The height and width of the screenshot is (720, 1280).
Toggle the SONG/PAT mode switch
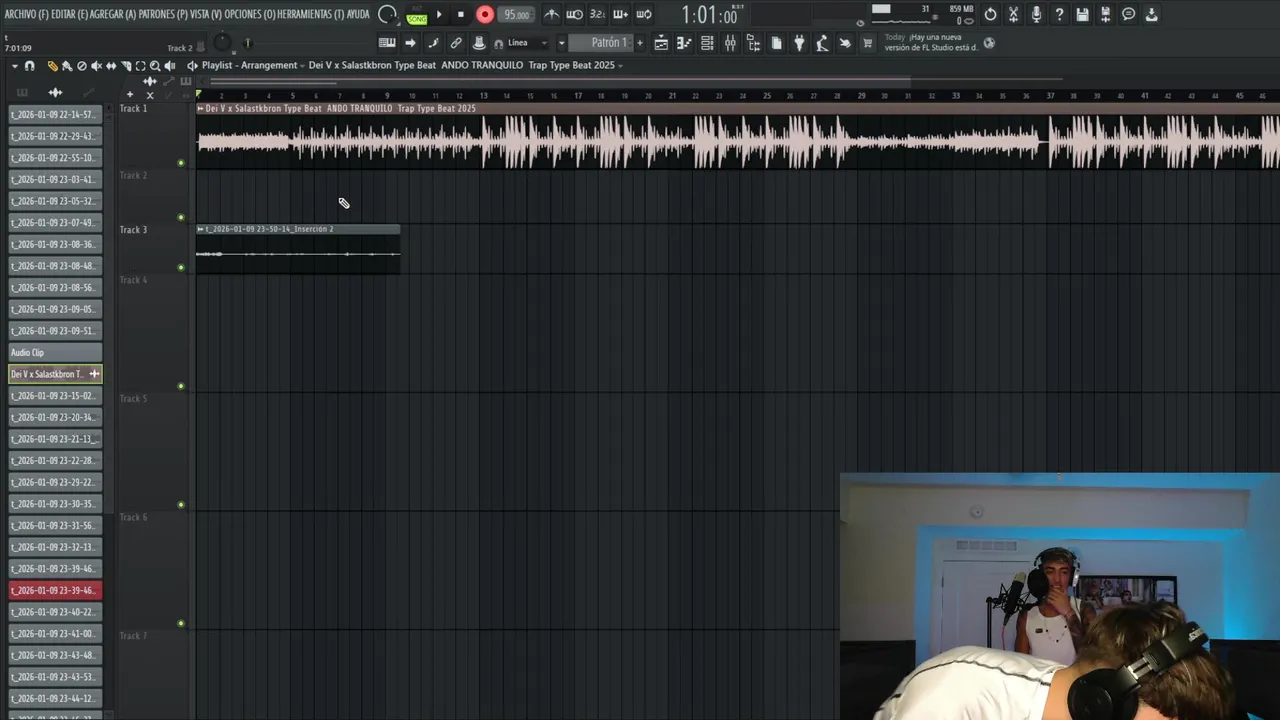click(417, 15)
